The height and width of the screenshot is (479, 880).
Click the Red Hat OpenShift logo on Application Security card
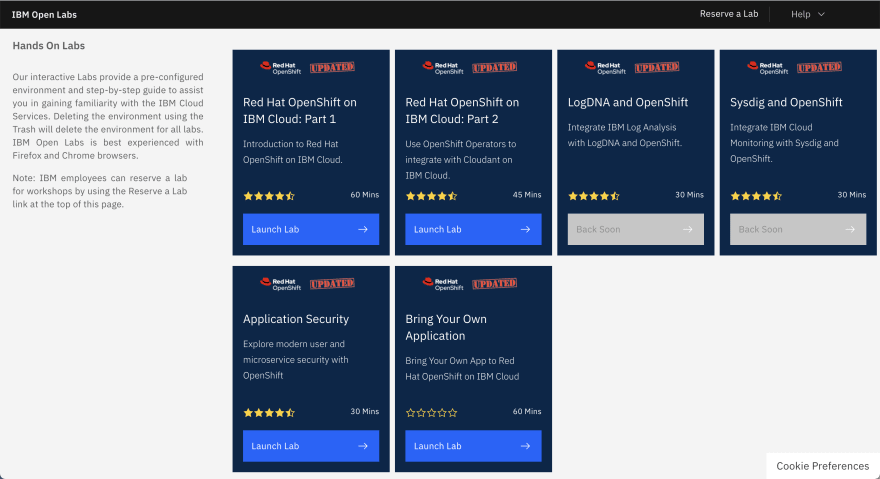(280, 284)
